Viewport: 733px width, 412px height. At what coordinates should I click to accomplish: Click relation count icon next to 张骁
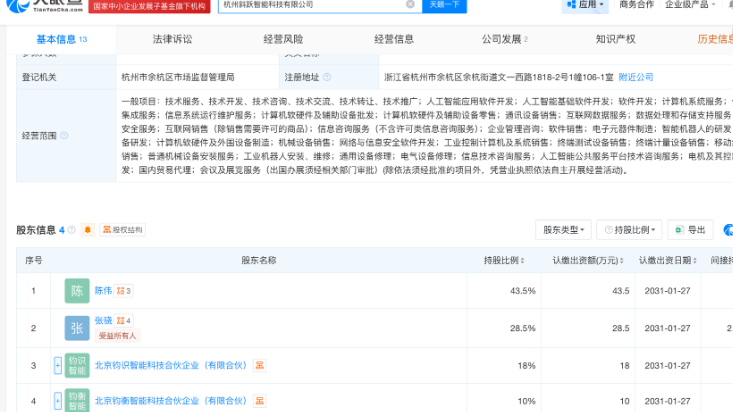click(124, 320)
